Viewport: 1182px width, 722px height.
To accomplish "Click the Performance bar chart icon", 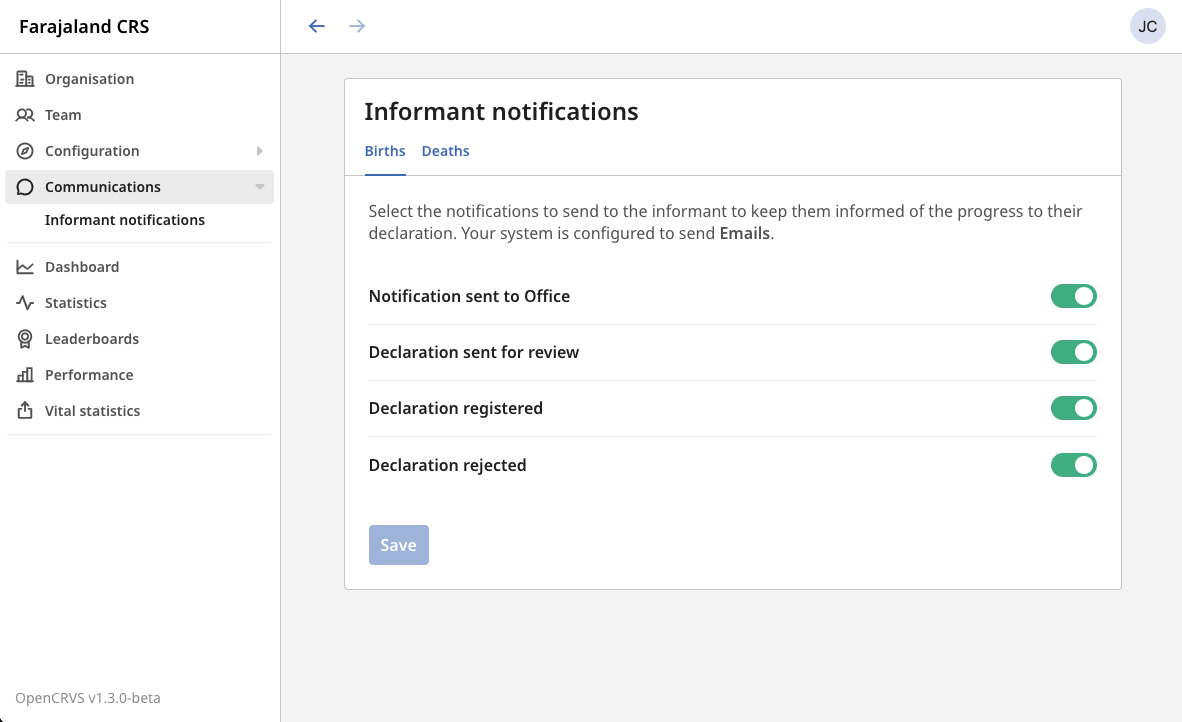I will 25,375.
